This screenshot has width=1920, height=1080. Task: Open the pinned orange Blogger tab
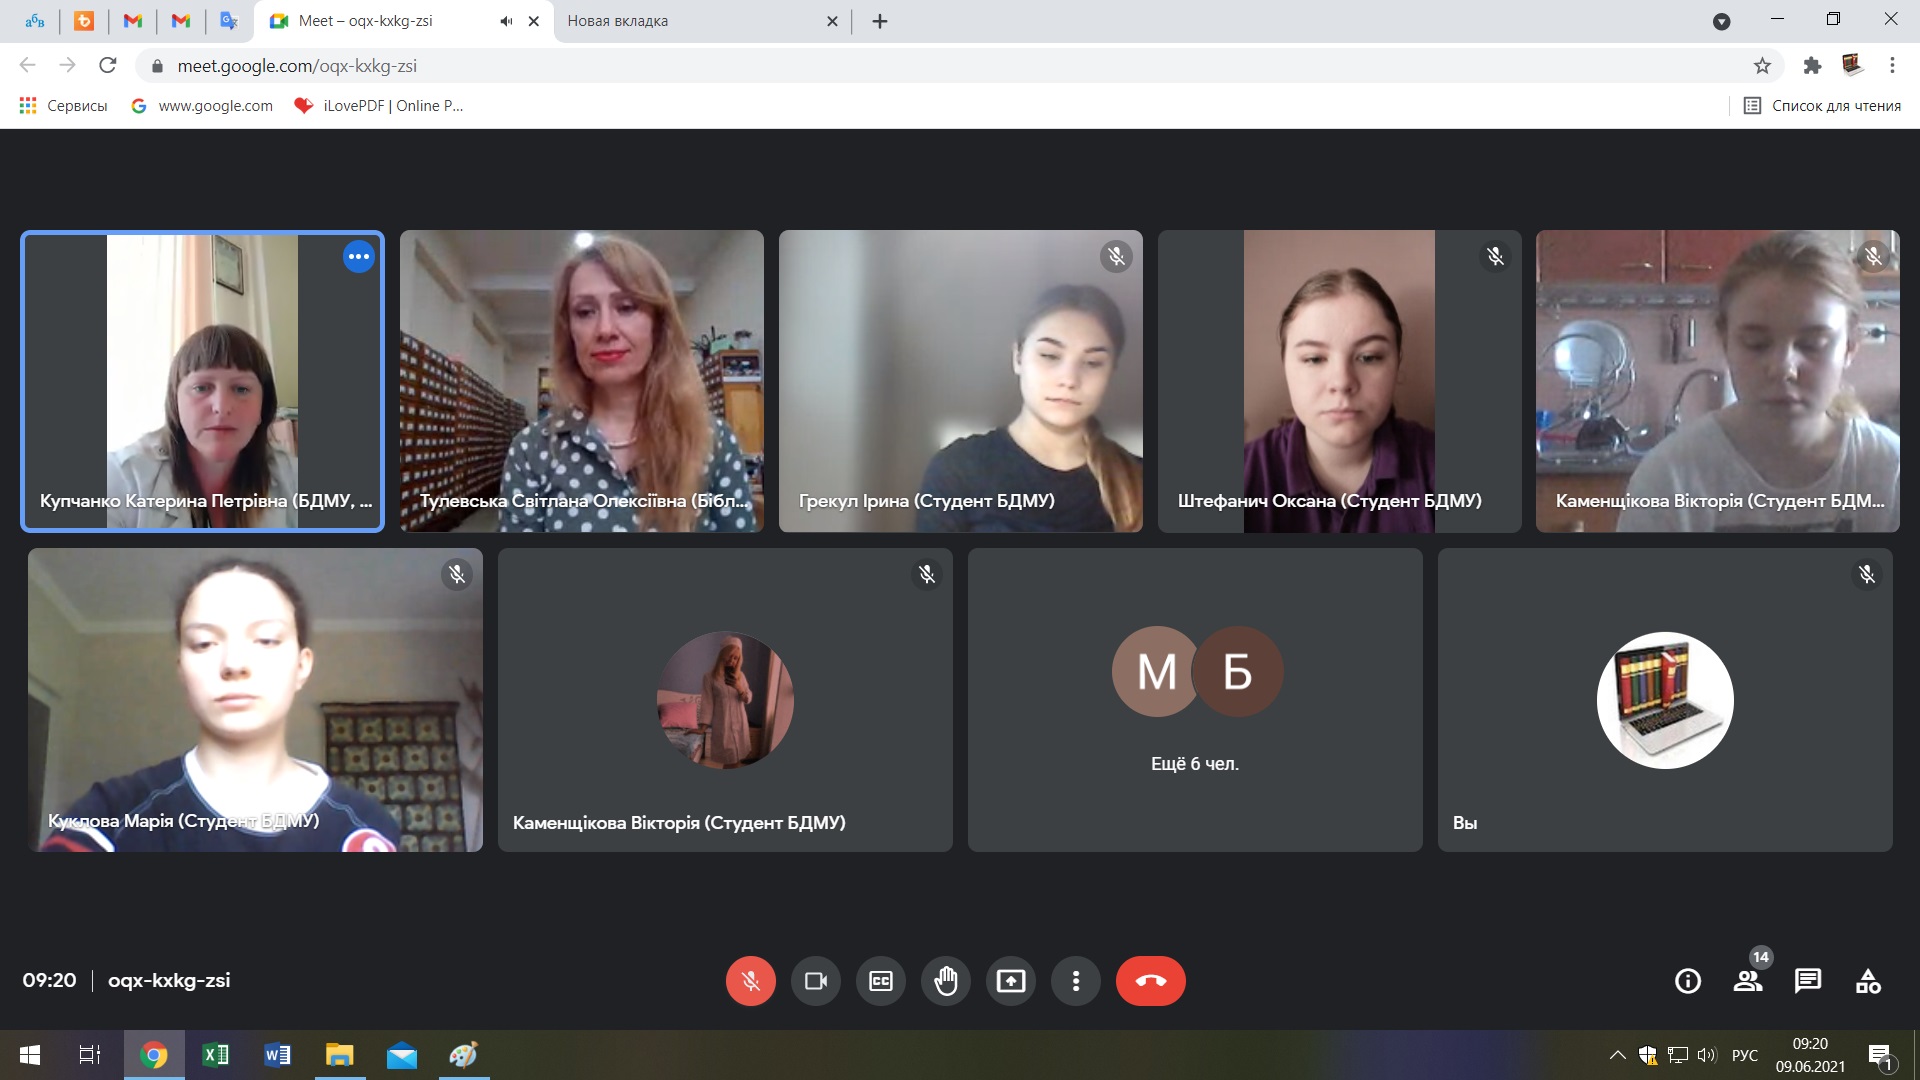84,21
